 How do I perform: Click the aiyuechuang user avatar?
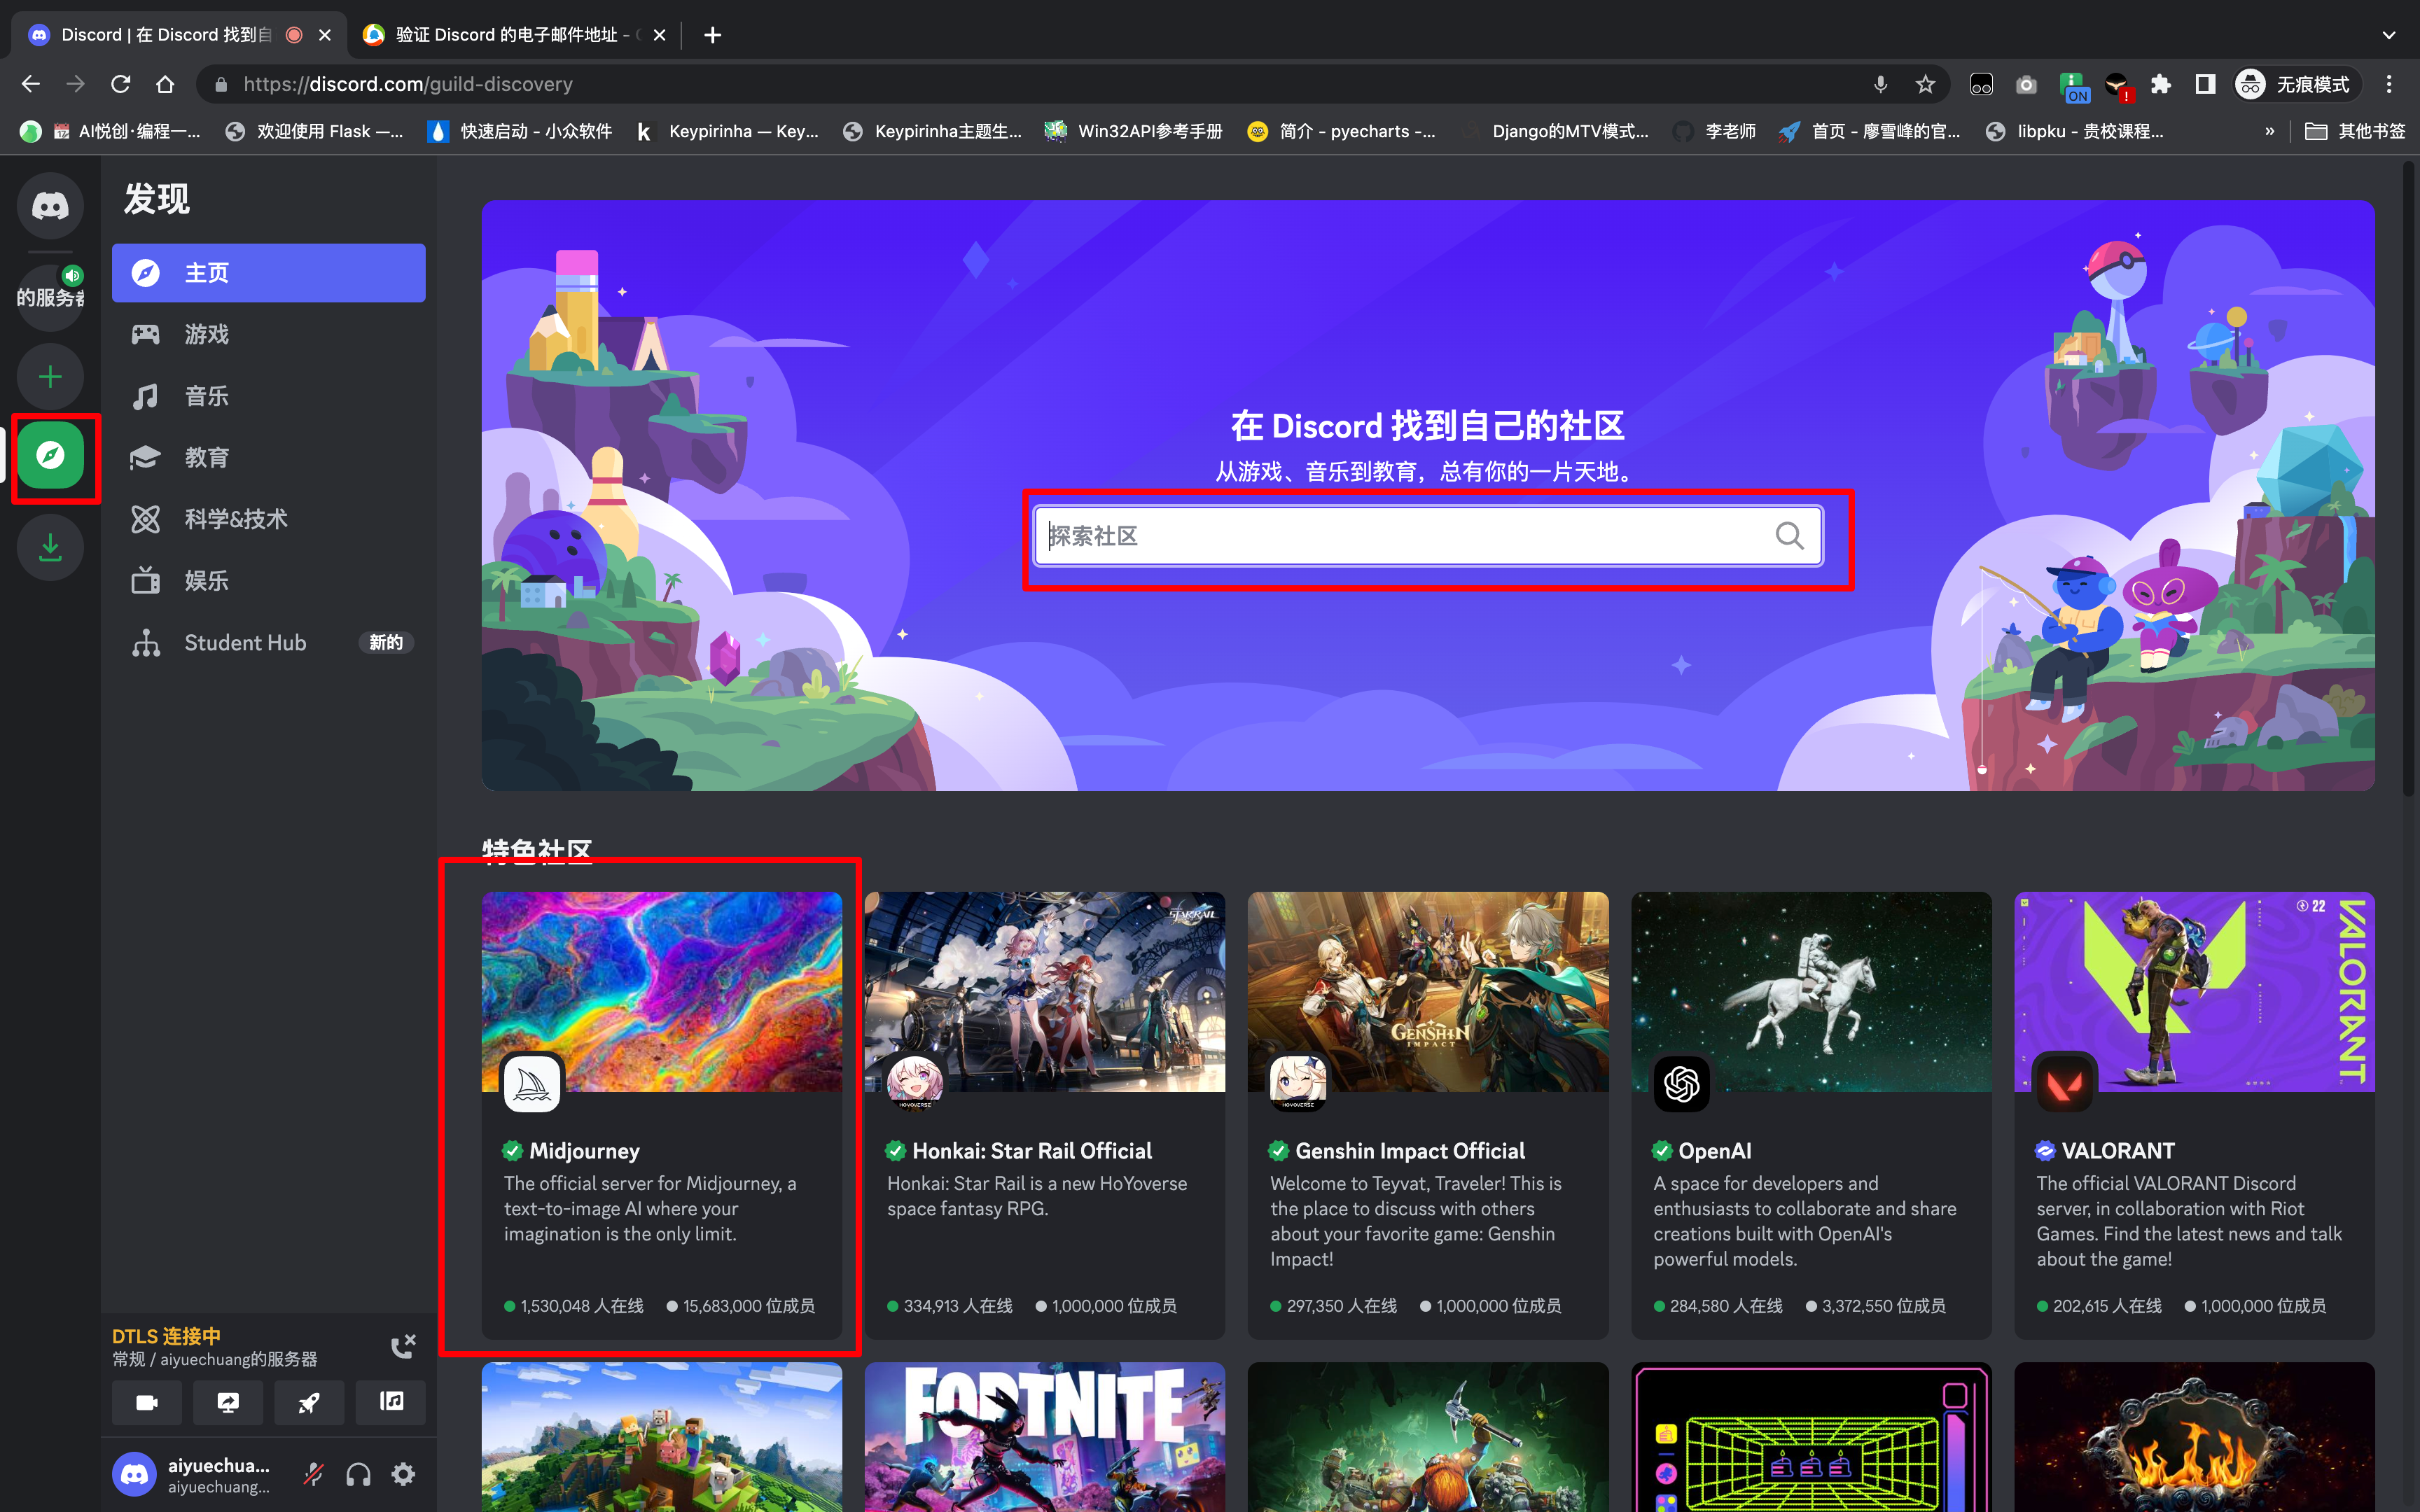pos(134,1474)
